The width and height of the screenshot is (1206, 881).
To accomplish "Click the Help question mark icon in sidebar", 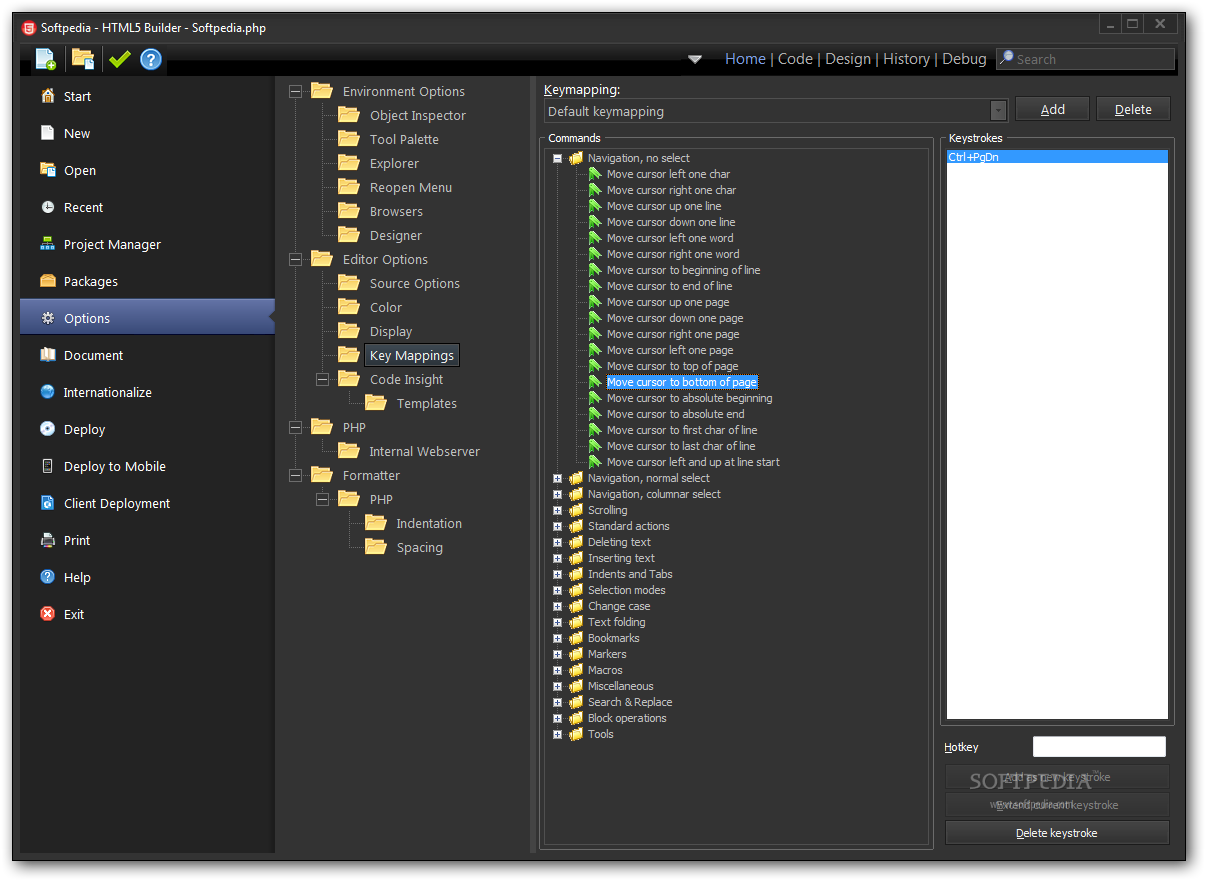I will pos(47,577).
